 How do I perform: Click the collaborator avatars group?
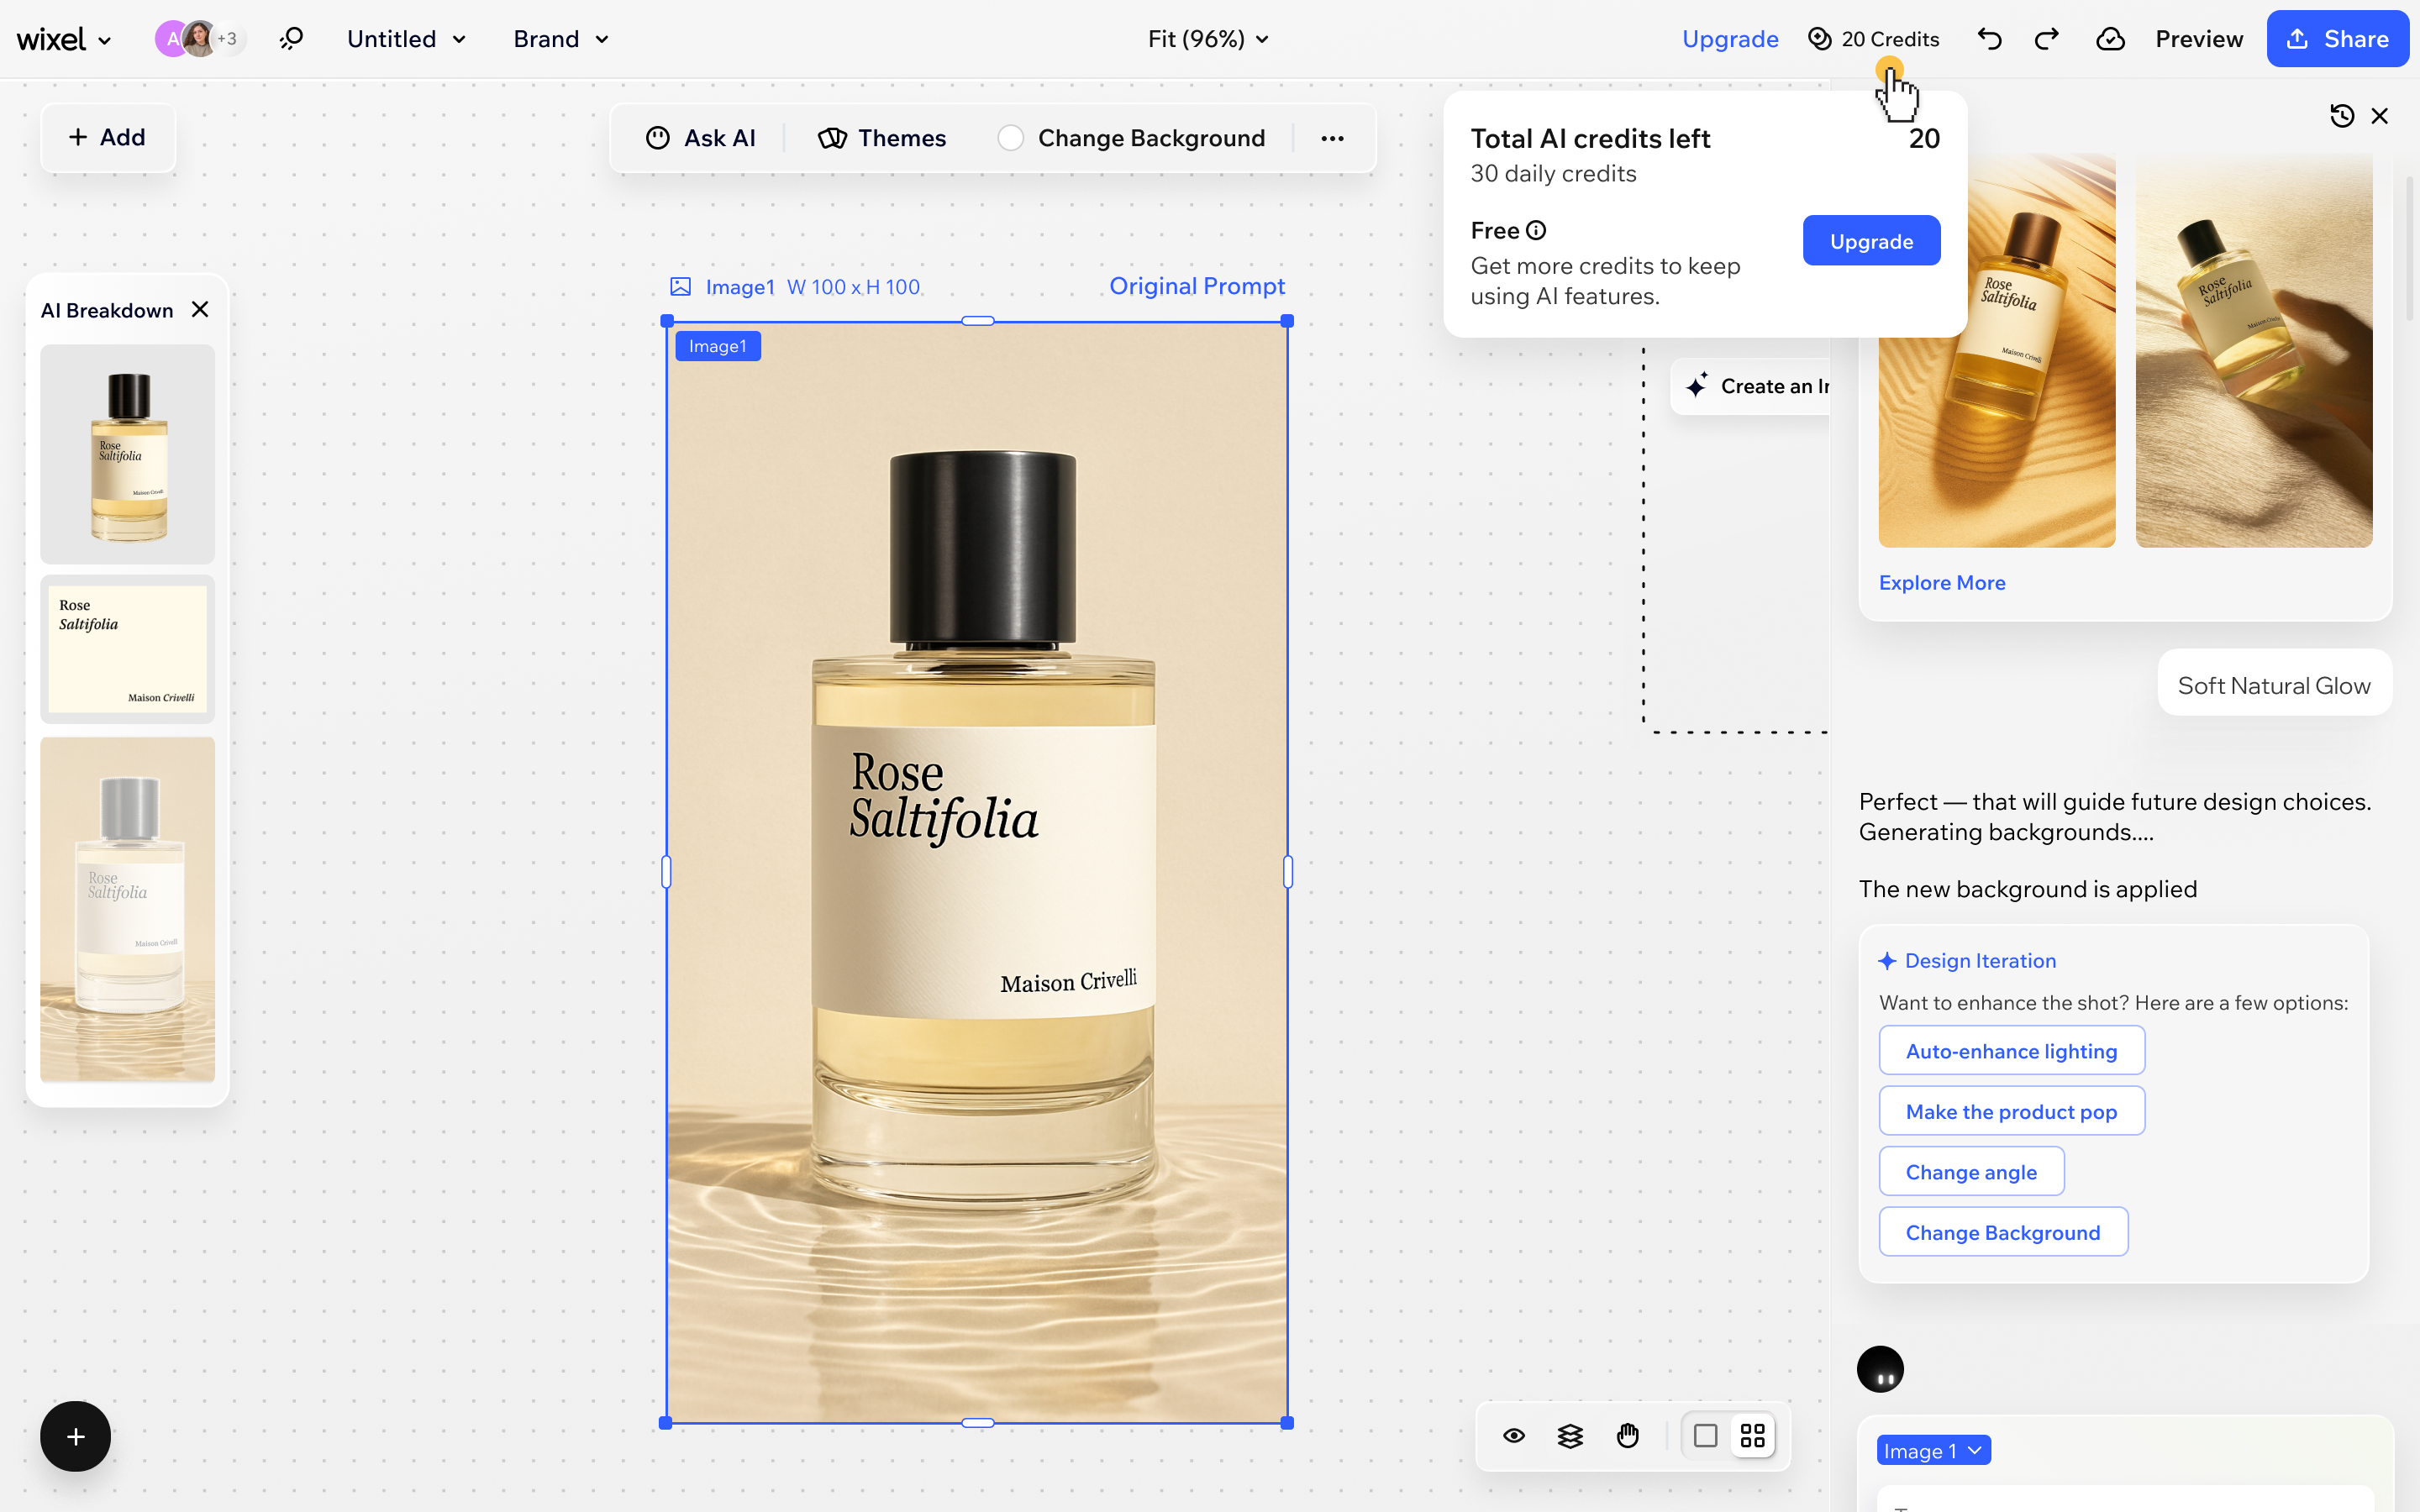(200, 39)
